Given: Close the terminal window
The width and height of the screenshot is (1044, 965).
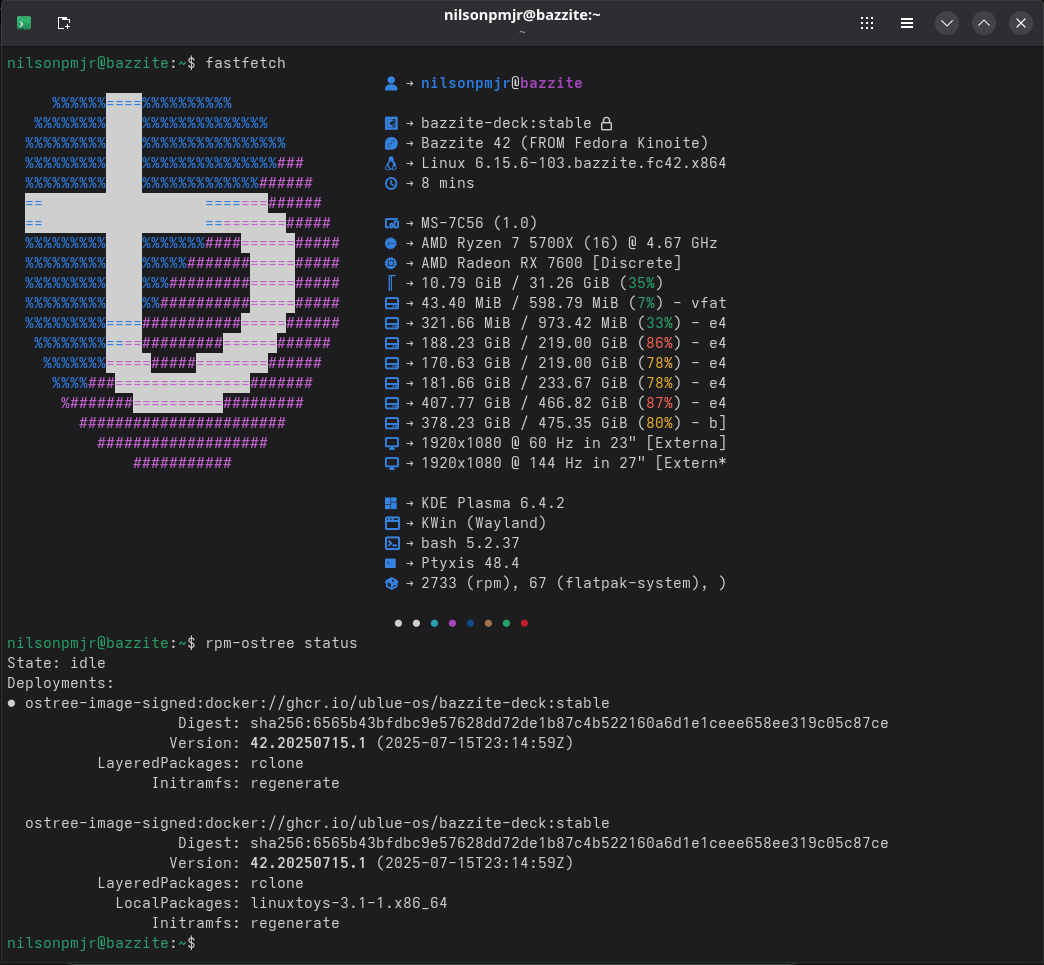Looking at the screenshot, I should (x=1021, y=23).
